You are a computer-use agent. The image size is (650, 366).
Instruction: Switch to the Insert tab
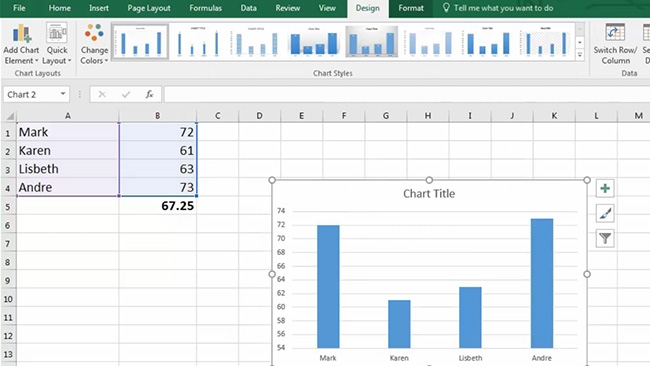pos(99,8)
